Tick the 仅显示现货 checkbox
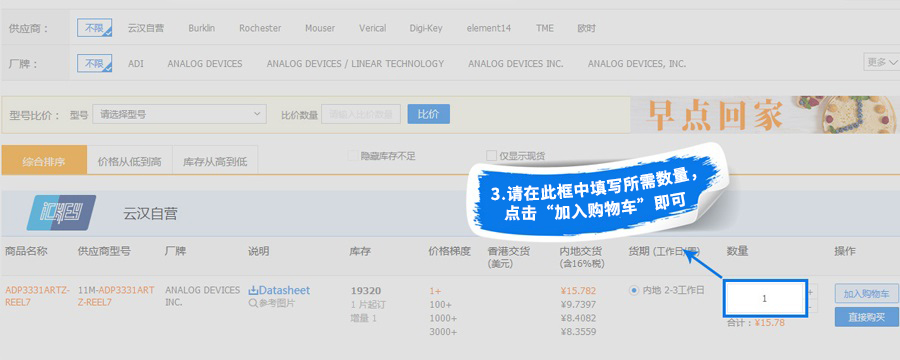This screenshot has height=360, width=900. [x=491, y=156]
